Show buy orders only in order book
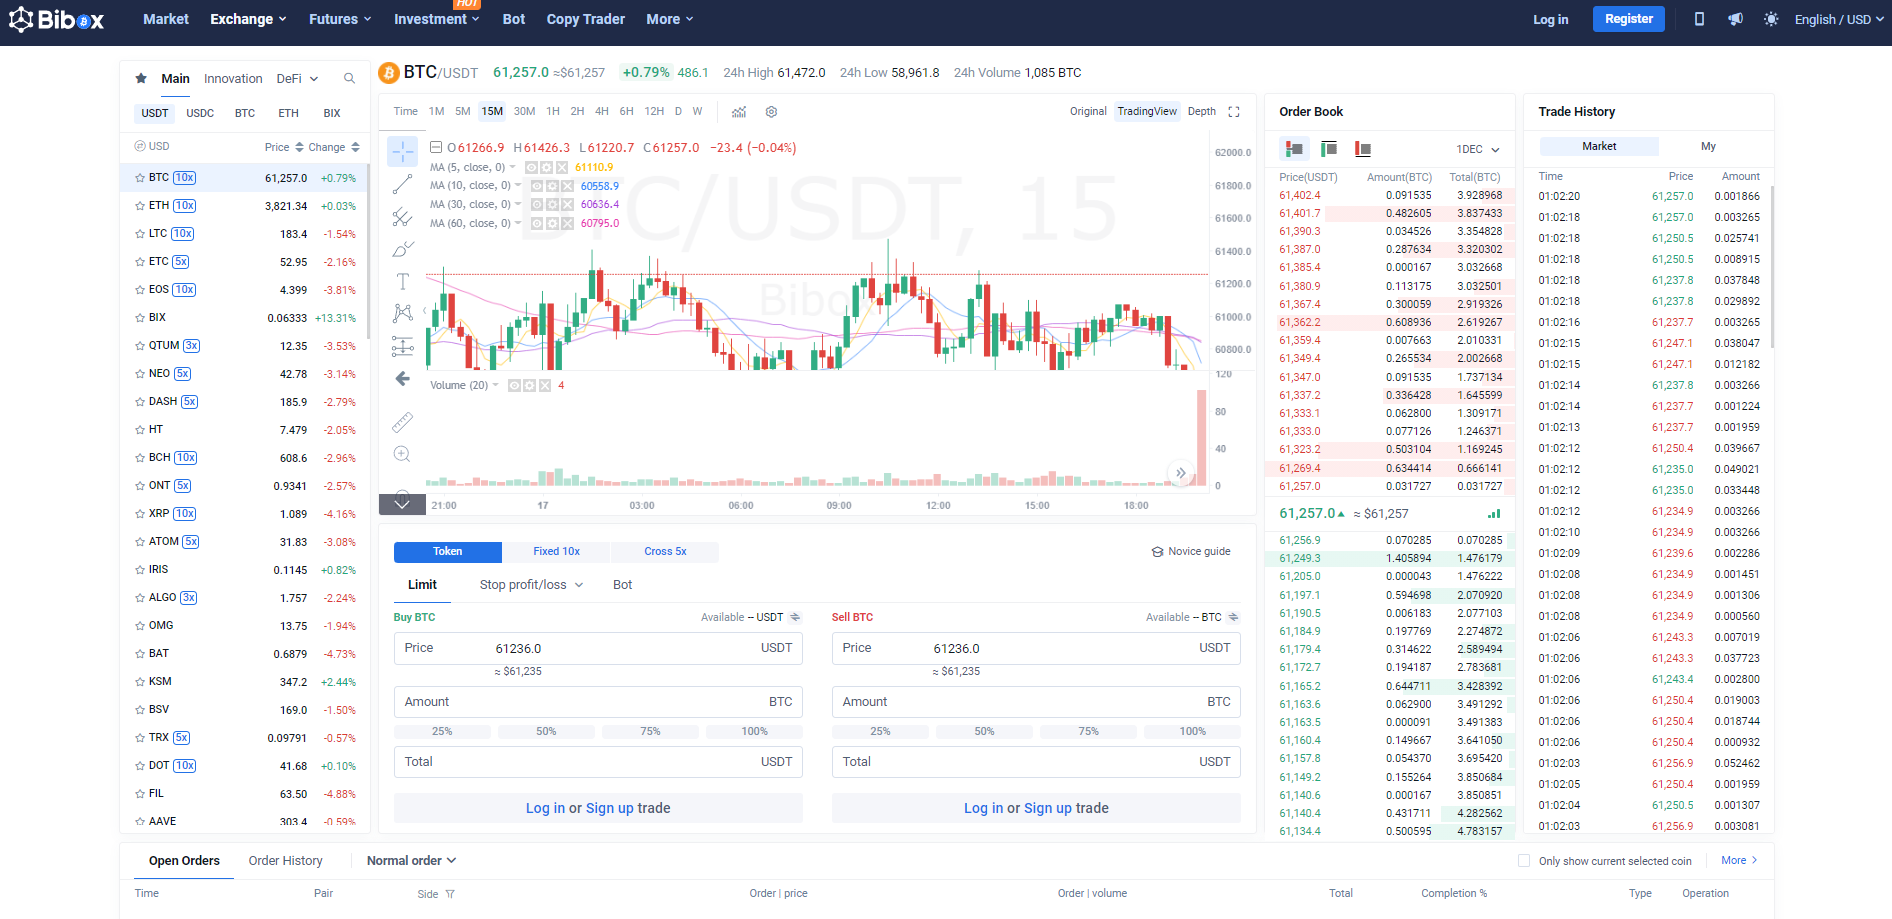This screenshot has height=919, width=1892. pyautogui.click(x=1329, y=149)
